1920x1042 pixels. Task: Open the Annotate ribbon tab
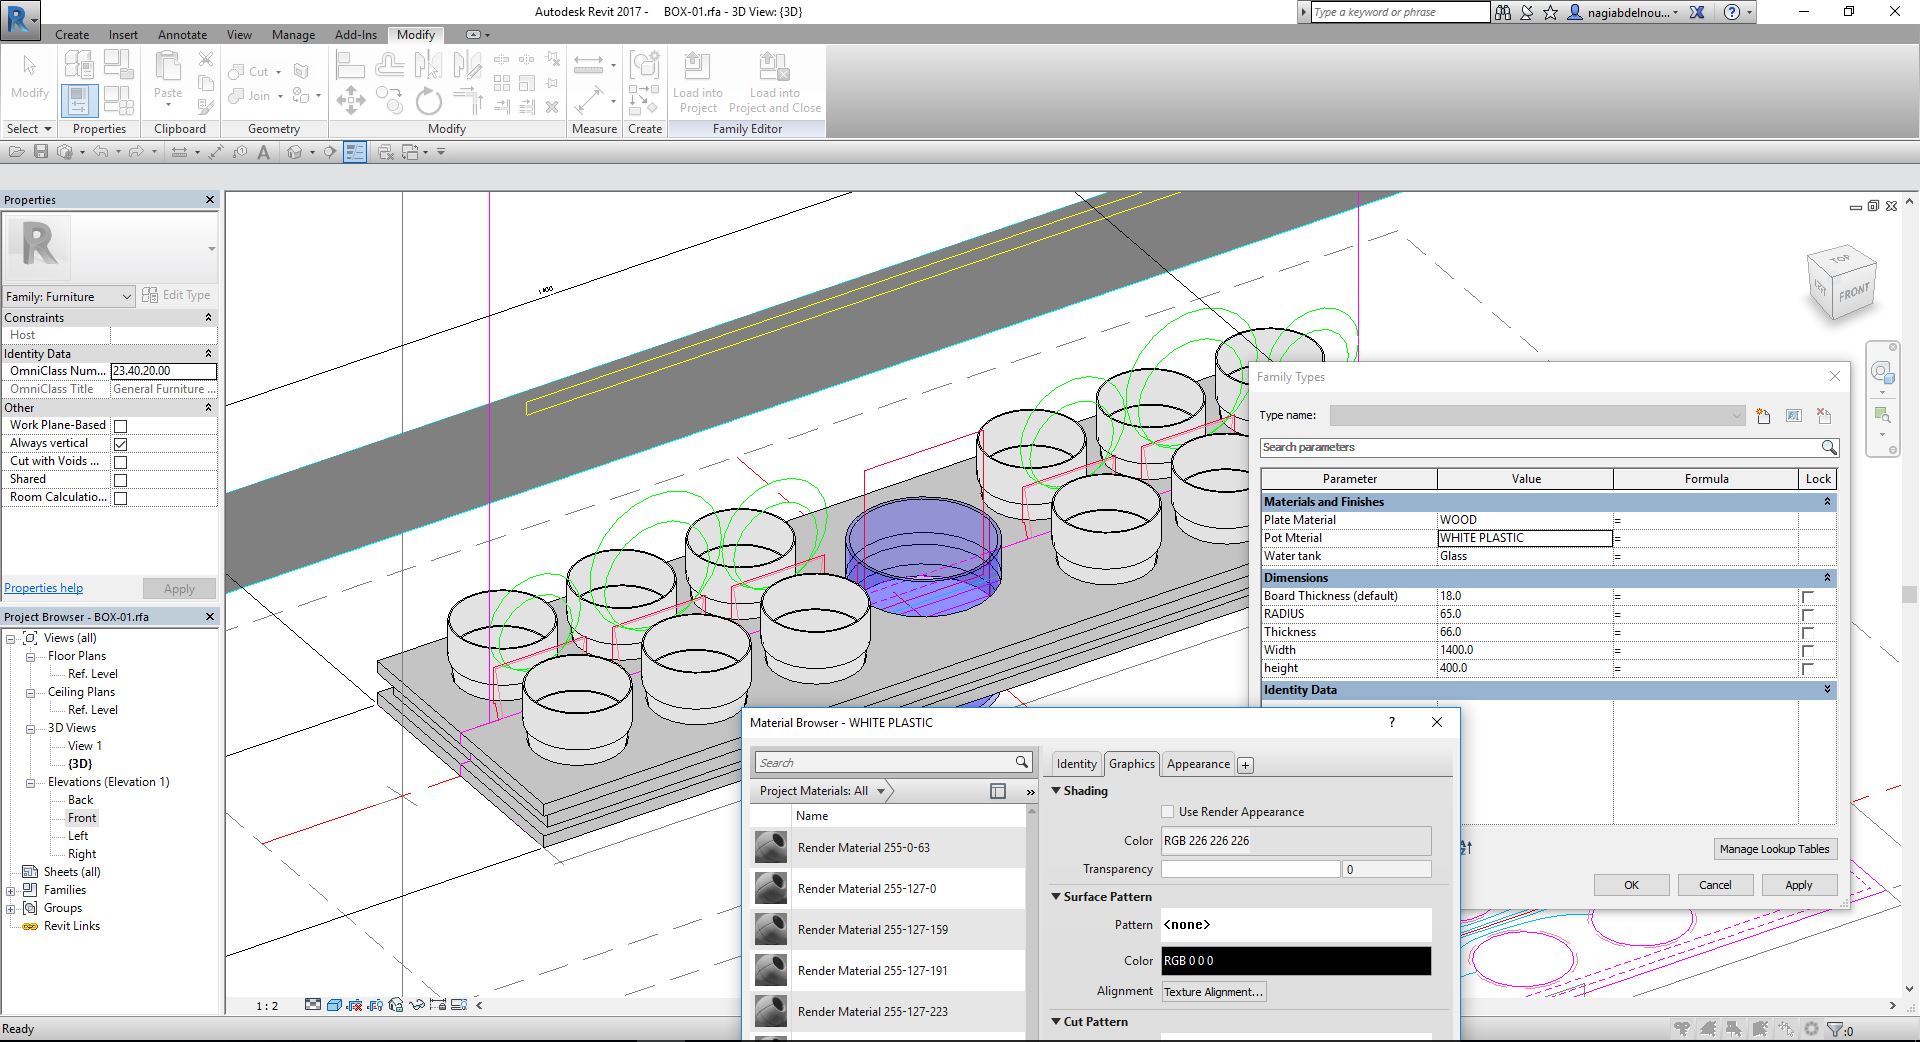coord(182,34)
